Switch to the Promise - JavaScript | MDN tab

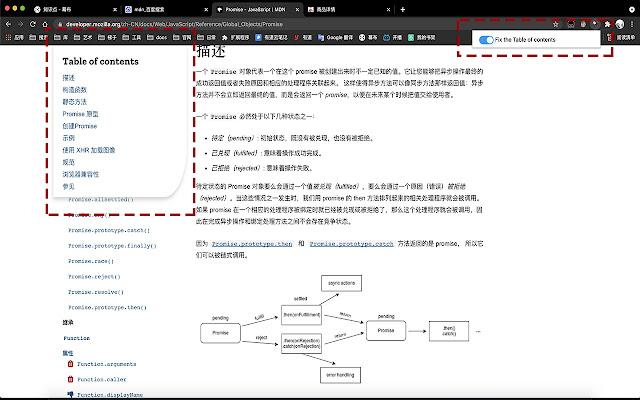click(255, 9)
